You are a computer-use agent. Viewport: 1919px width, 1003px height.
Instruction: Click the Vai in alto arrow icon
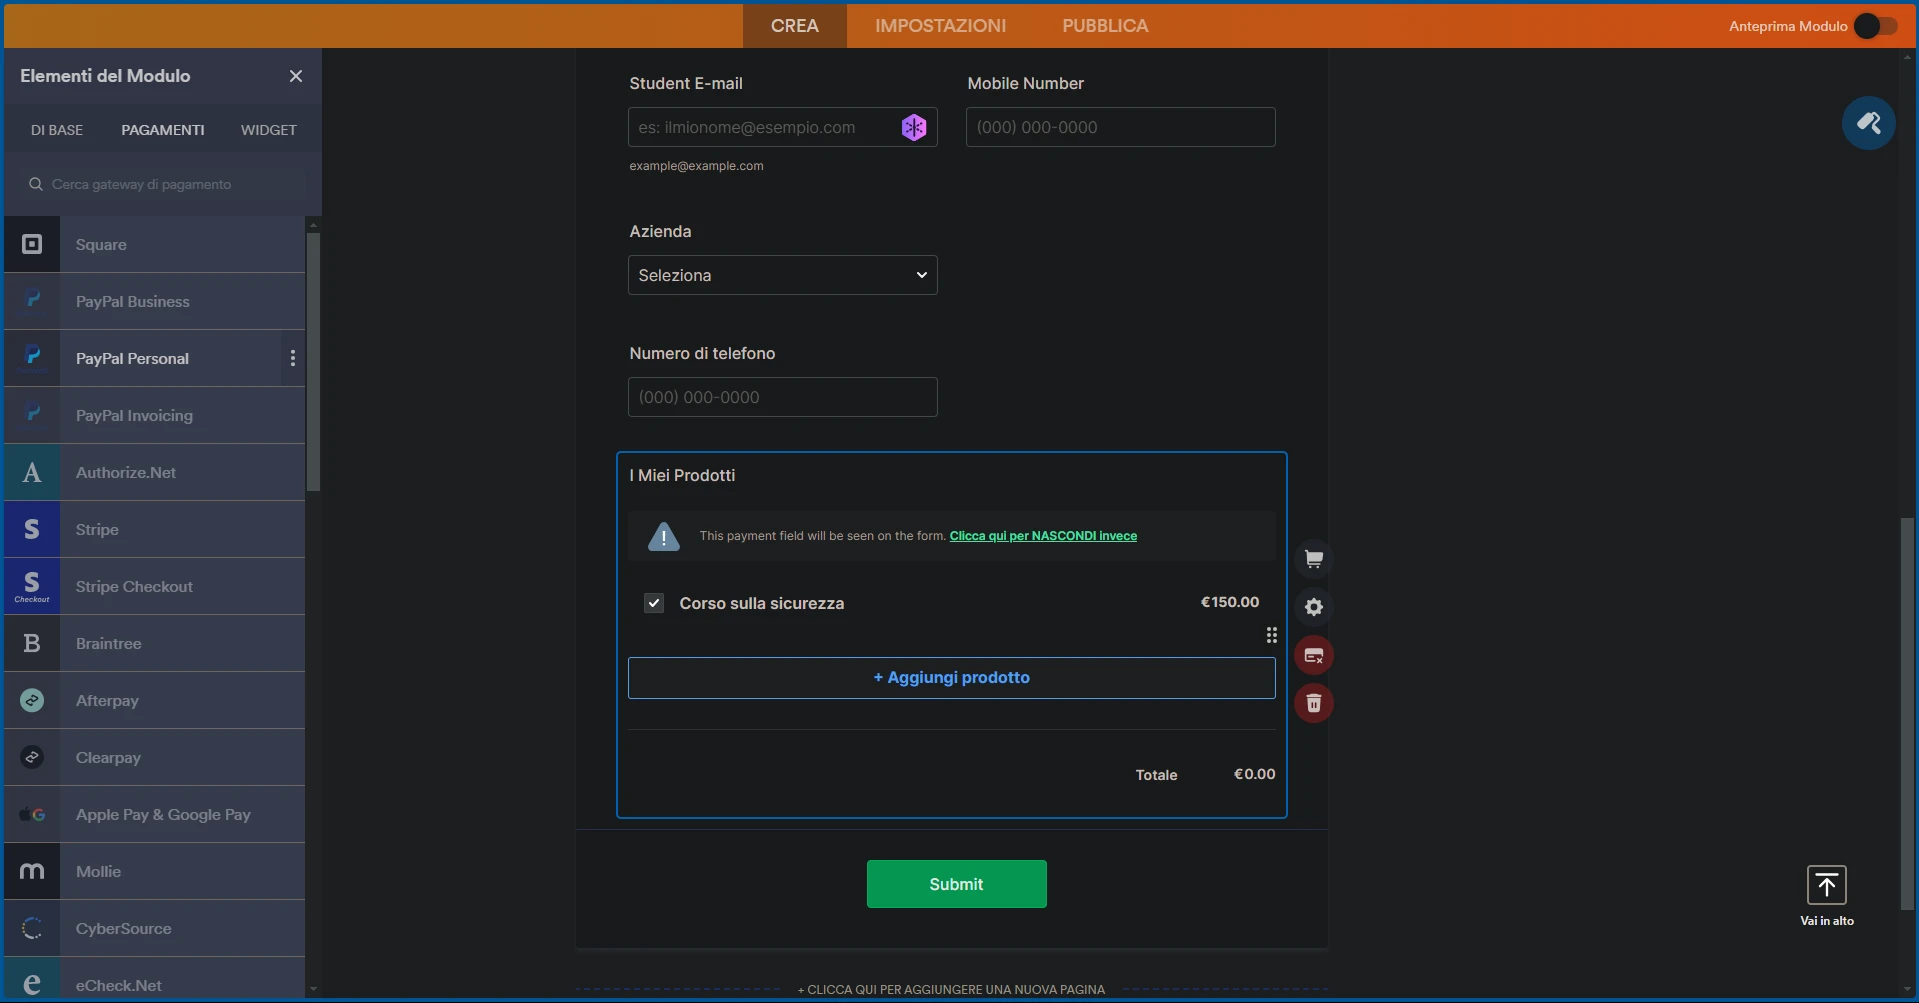(x=1825, y=886)
